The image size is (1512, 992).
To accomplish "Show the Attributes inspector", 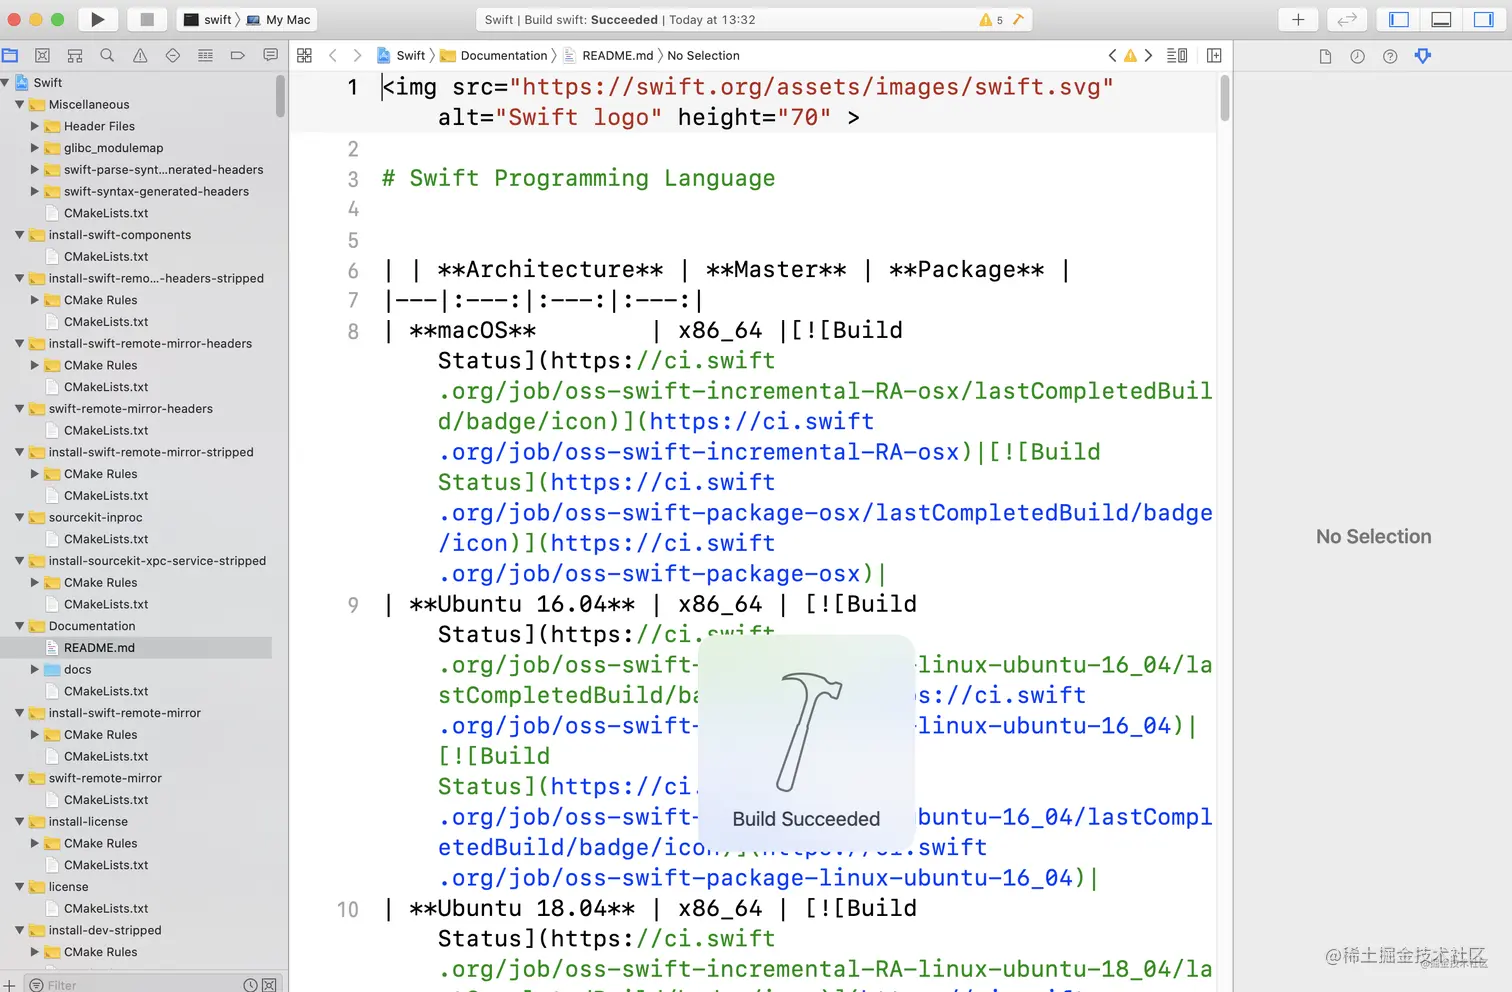I will (x=1423, y=56).
